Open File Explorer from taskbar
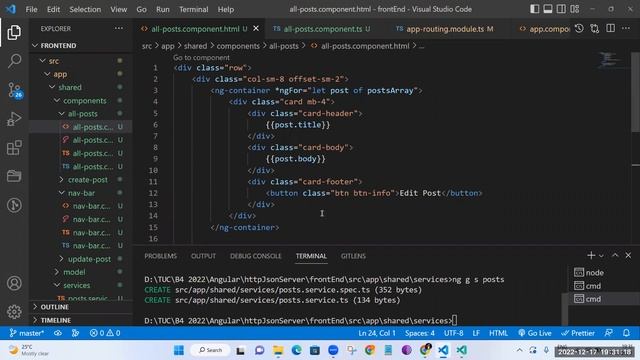 point(278,350)
